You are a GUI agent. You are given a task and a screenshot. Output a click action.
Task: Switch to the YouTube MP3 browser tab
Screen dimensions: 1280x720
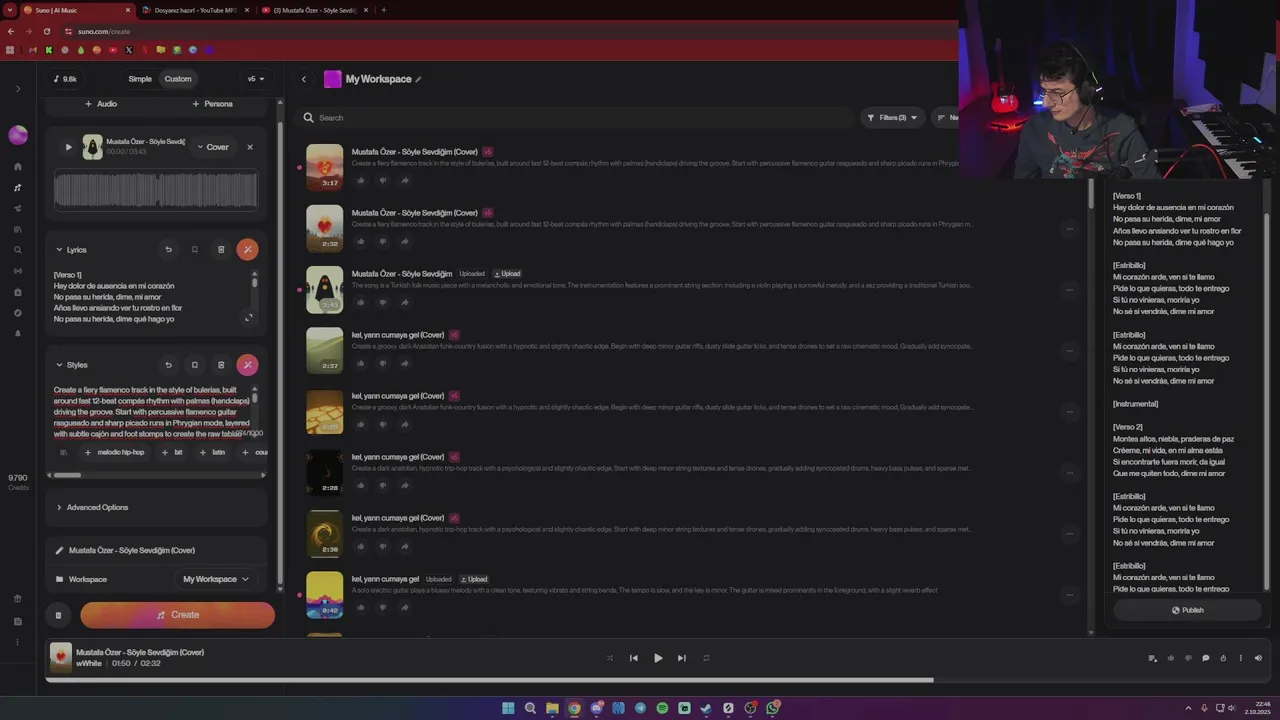(x=195, y=10)
